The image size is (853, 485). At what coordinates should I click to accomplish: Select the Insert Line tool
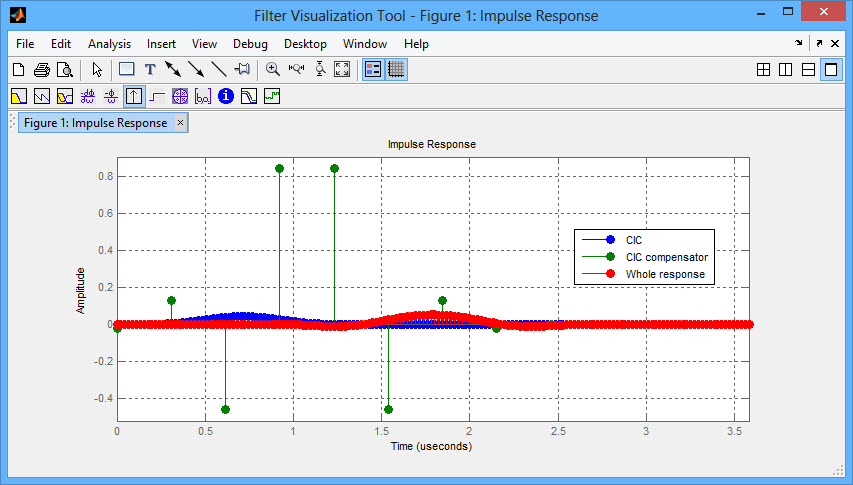pyautogui.click(x=219, y=69)
